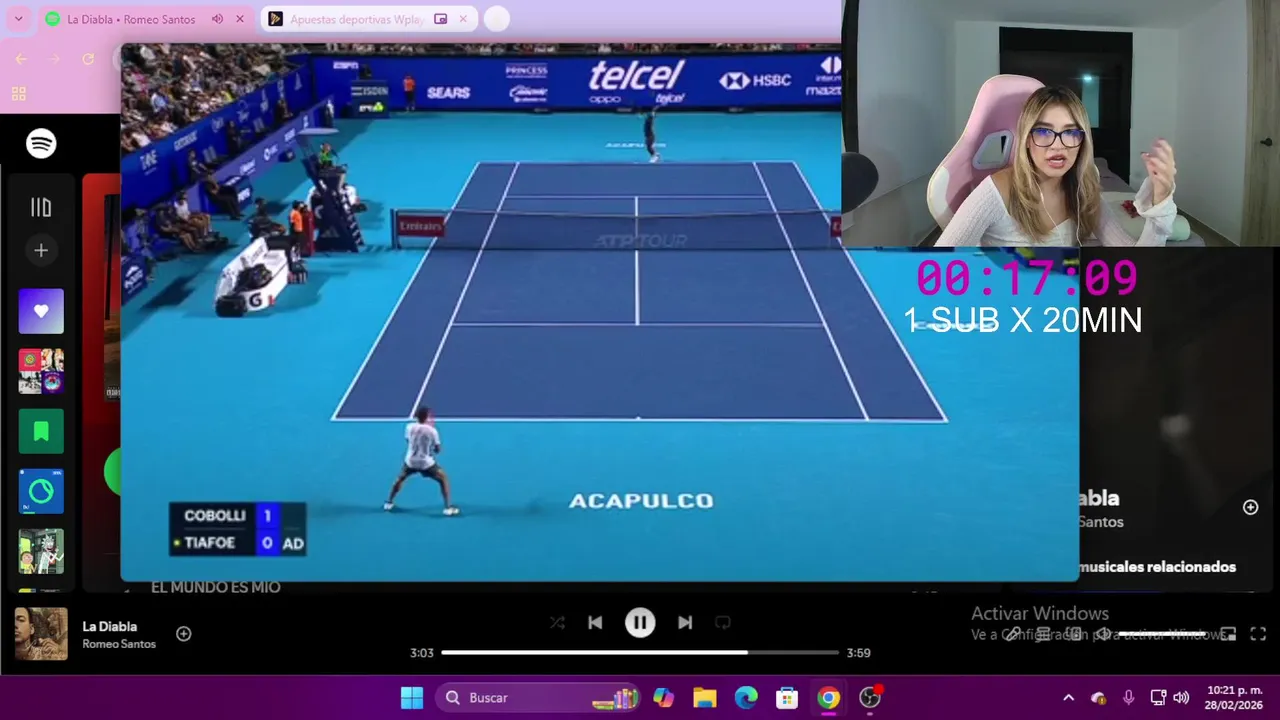This screenshot has width=1280, height=720.
Task: Open connect to a device icon
Action: tap(1073, 634)
